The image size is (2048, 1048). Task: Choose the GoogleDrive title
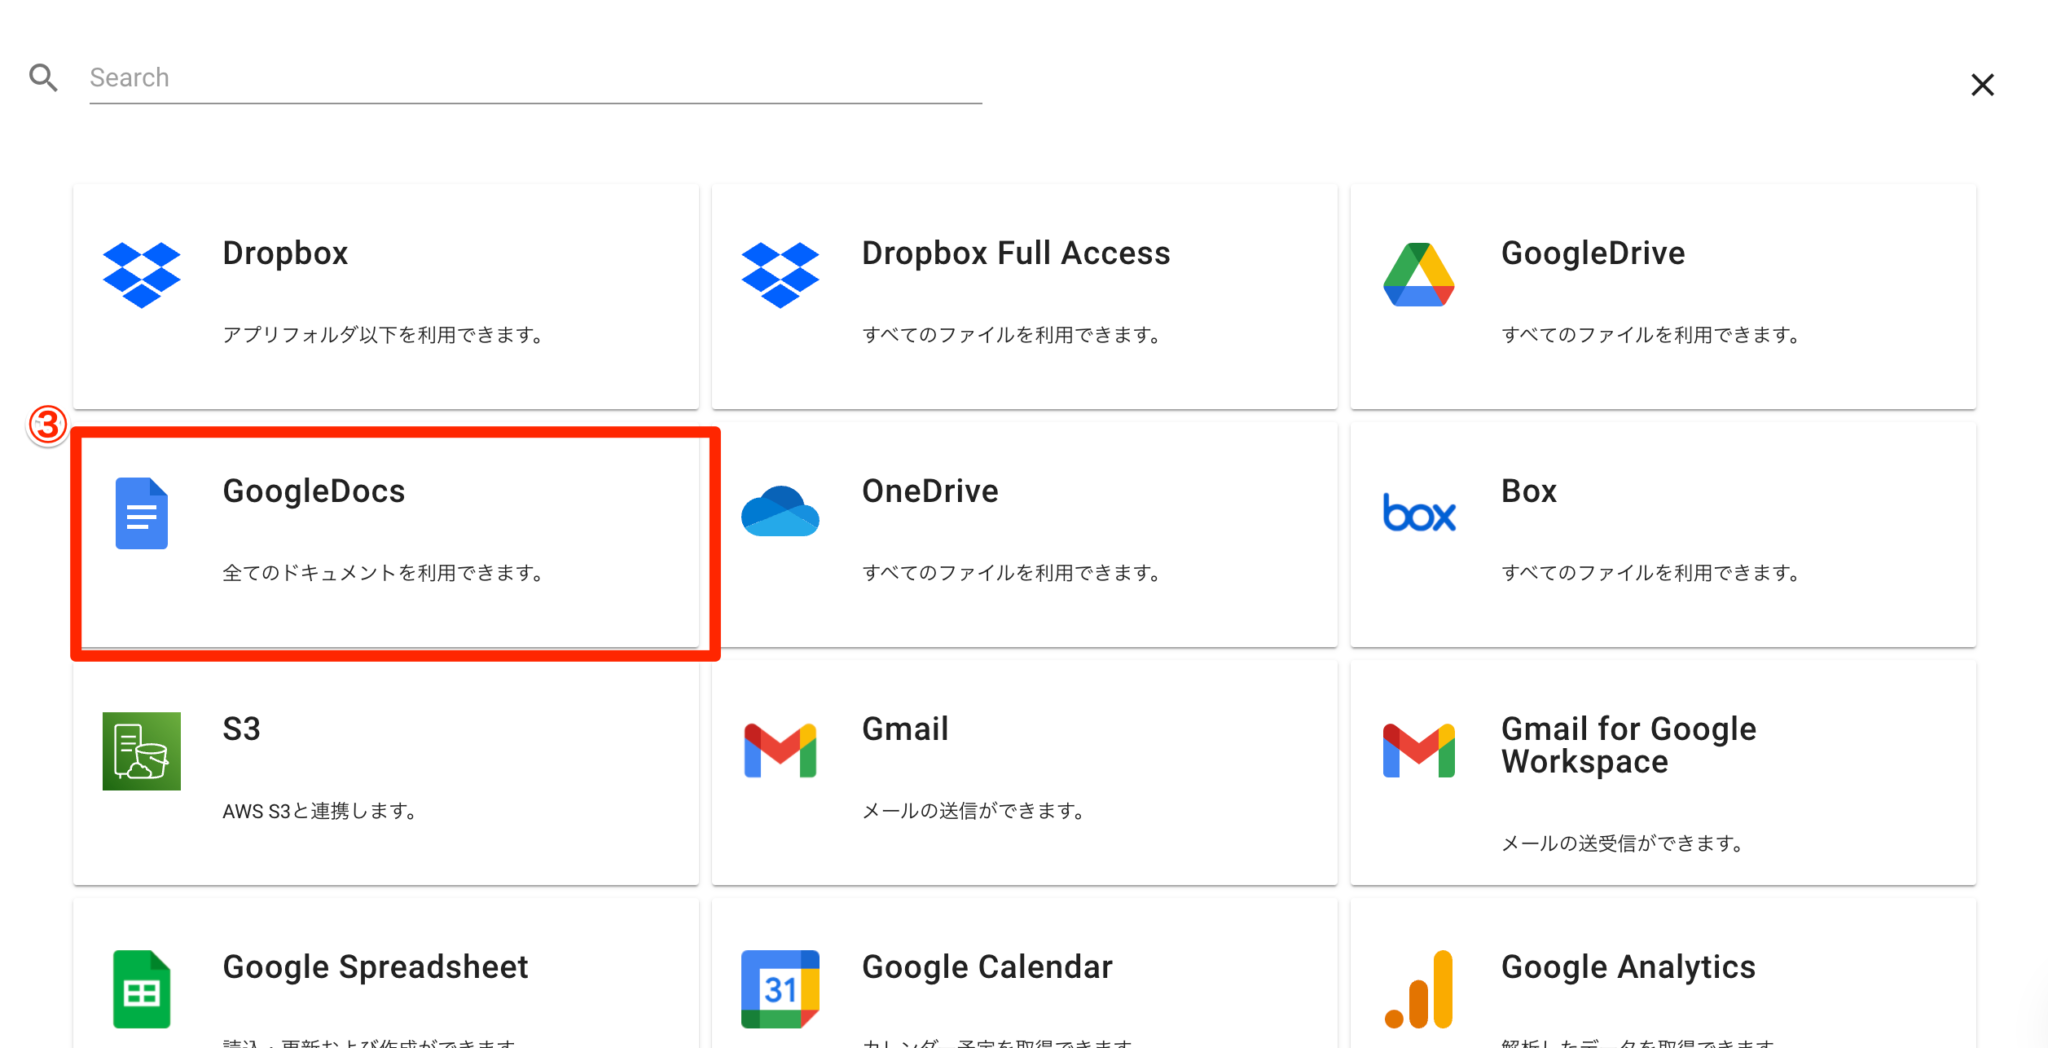pyautogui.click(x=1592, y=253)
